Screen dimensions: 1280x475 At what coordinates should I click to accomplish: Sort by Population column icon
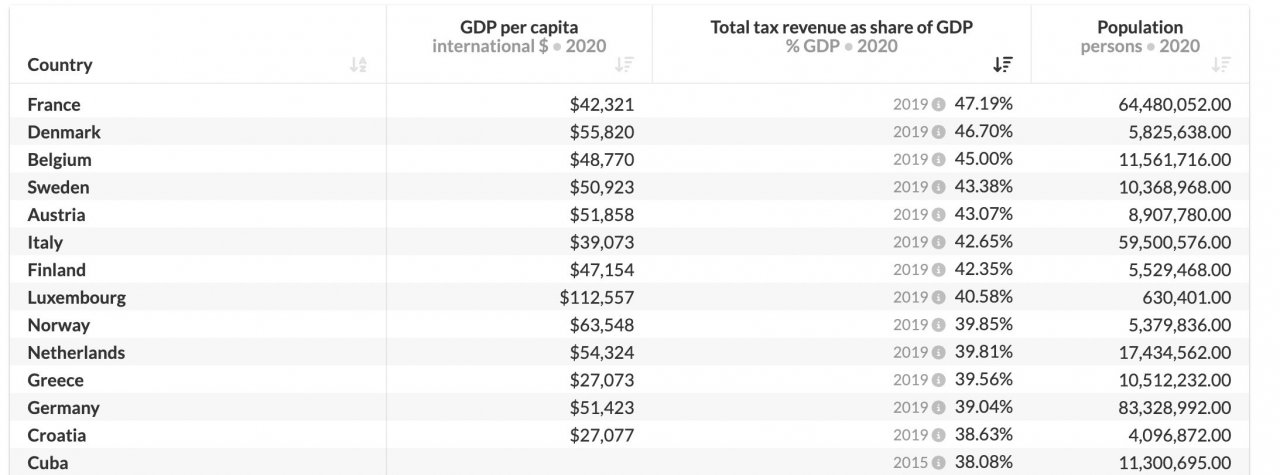1221,65
